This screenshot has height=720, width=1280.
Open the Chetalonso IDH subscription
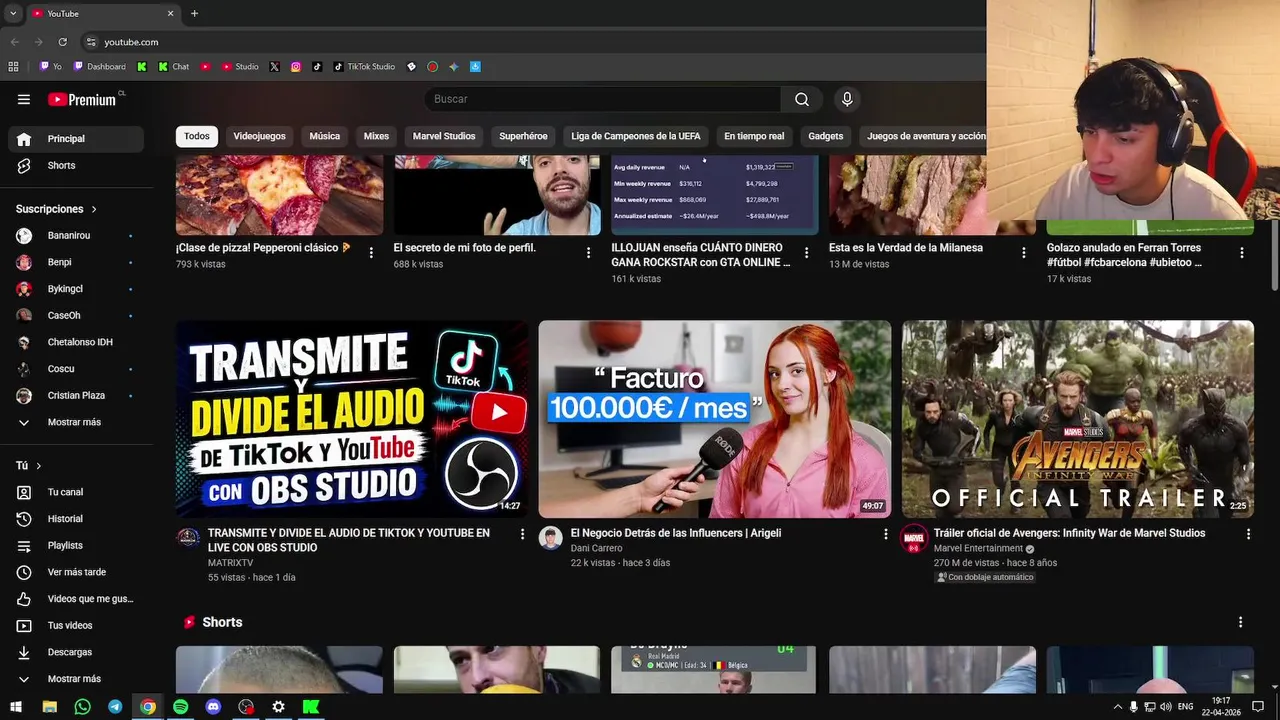pos(76,342)
